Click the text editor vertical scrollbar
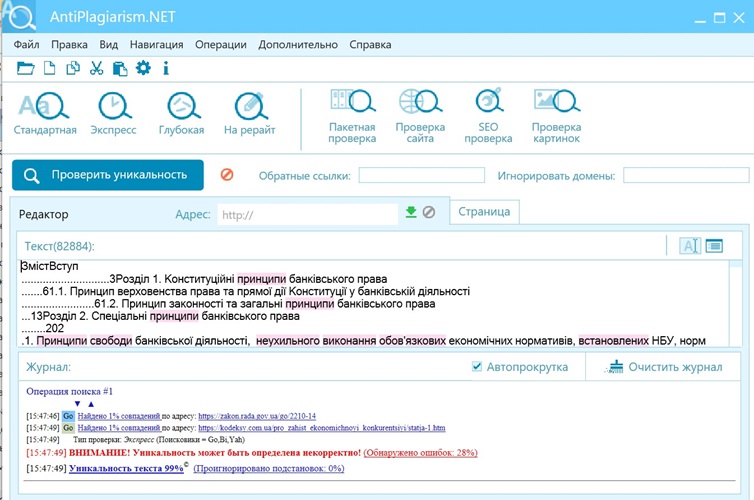The height and width of the screenshot is (500, 754). coord(736,303)
